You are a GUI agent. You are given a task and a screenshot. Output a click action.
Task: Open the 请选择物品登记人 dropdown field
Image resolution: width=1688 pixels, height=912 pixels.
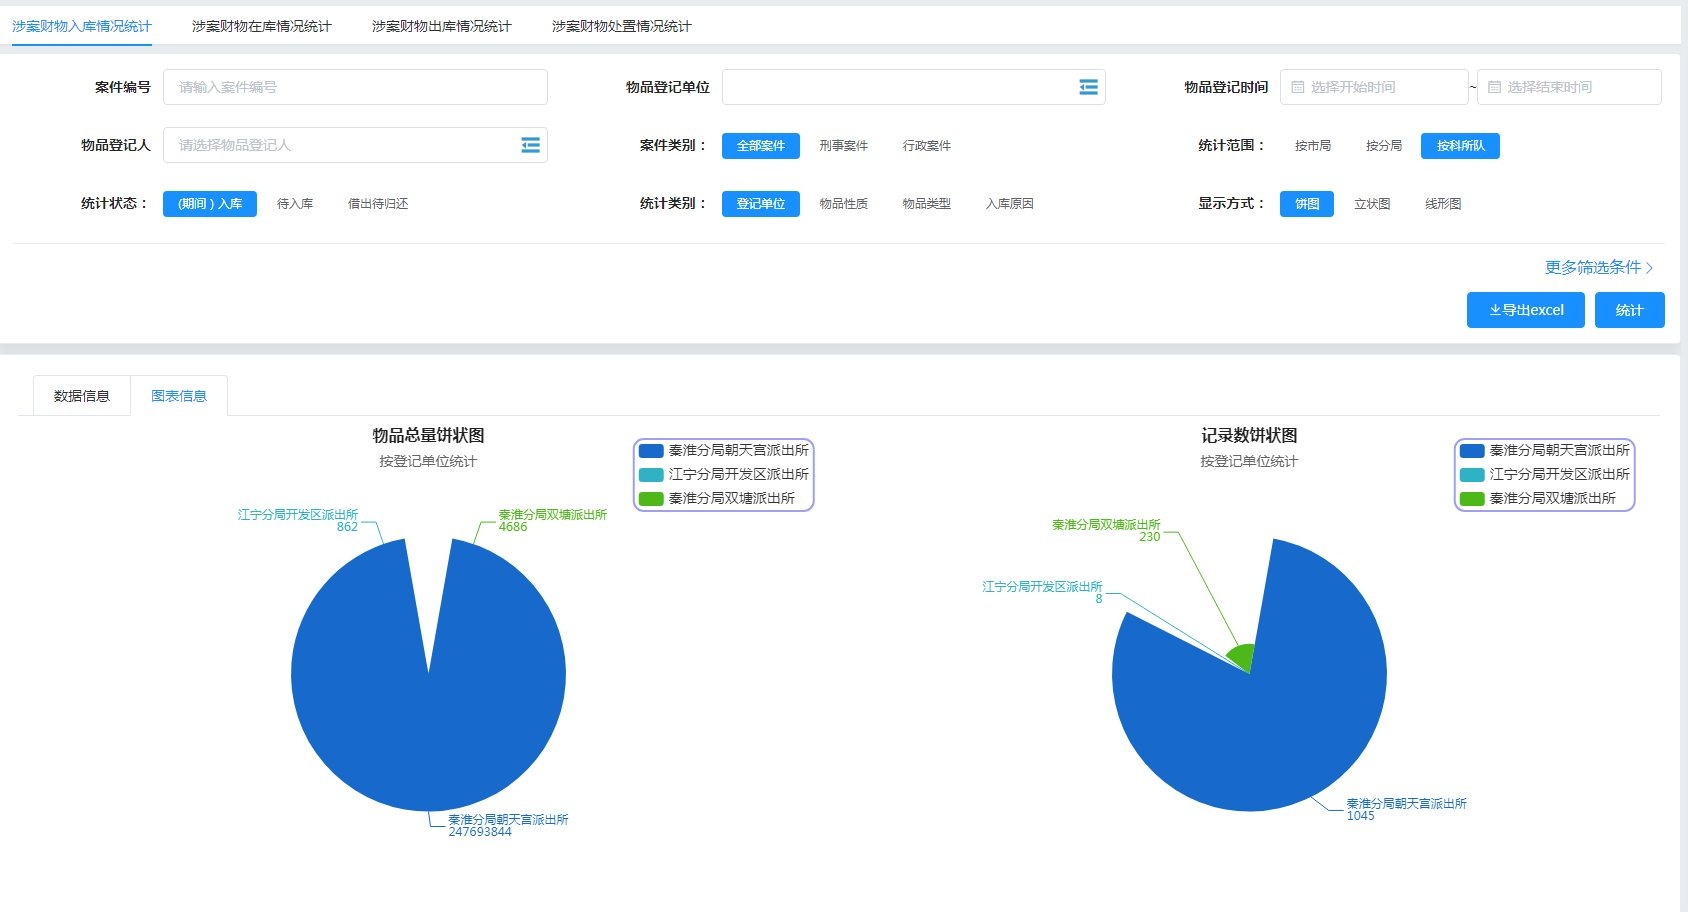(x=355, y=145)
